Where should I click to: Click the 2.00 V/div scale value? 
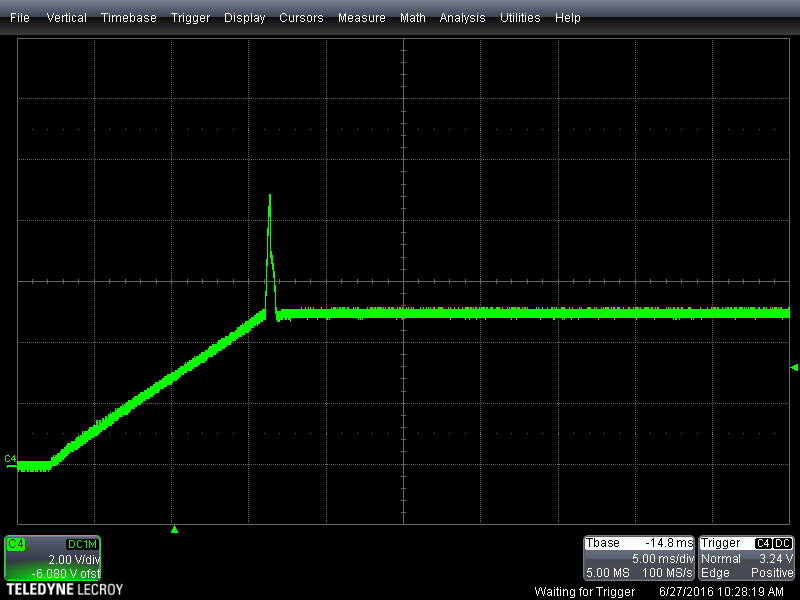[74, 560]
